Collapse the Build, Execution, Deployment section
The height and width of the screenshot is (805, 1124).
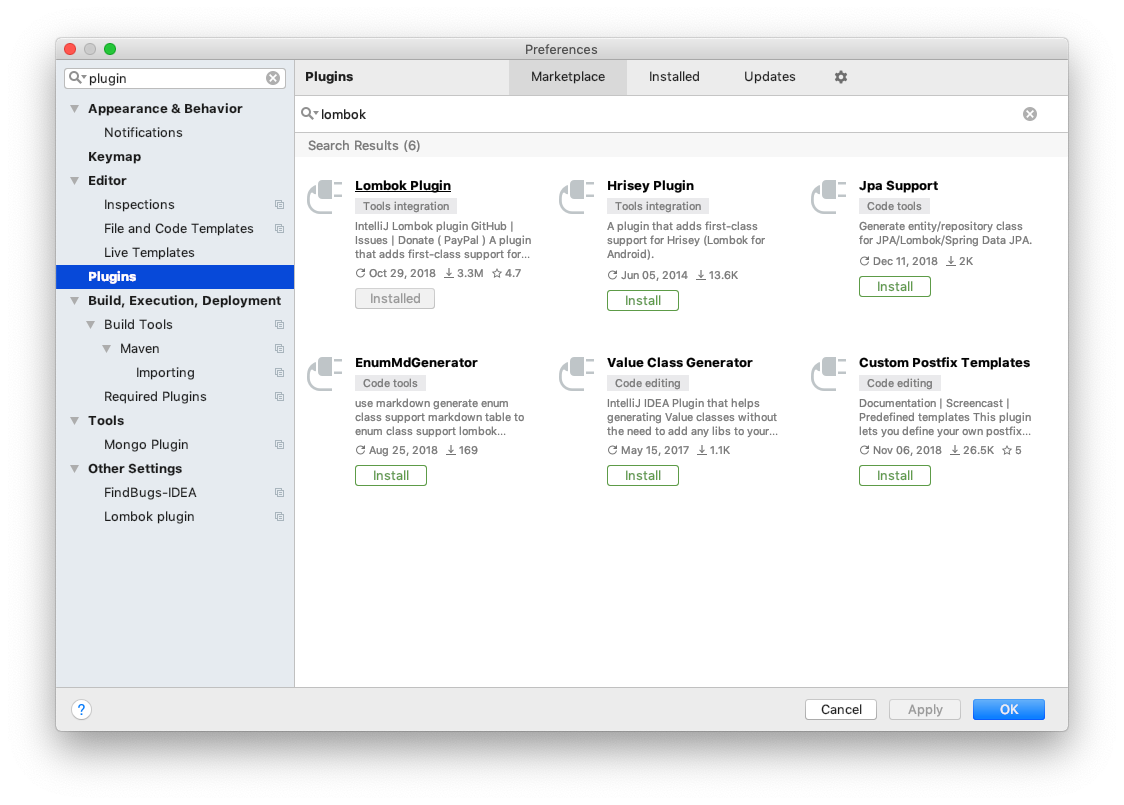(74, 301)
